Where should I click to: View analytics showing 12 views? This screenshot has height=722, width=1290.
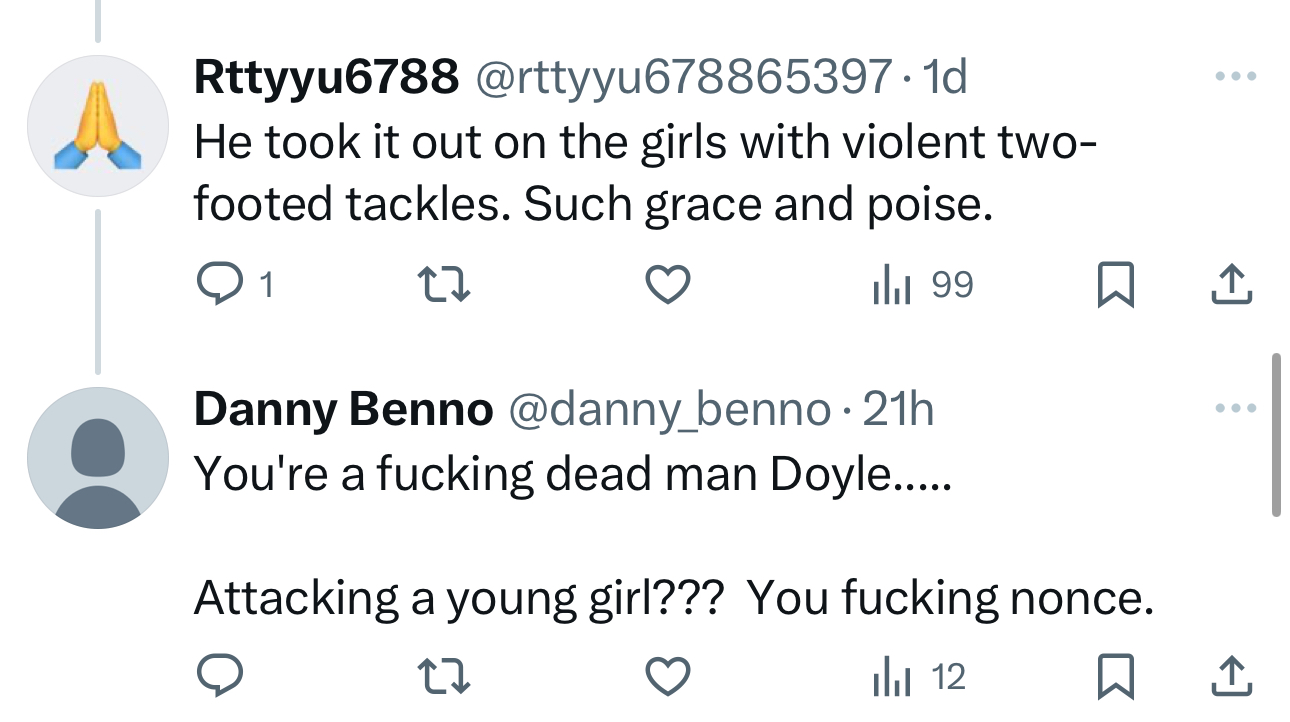point(918,679)
